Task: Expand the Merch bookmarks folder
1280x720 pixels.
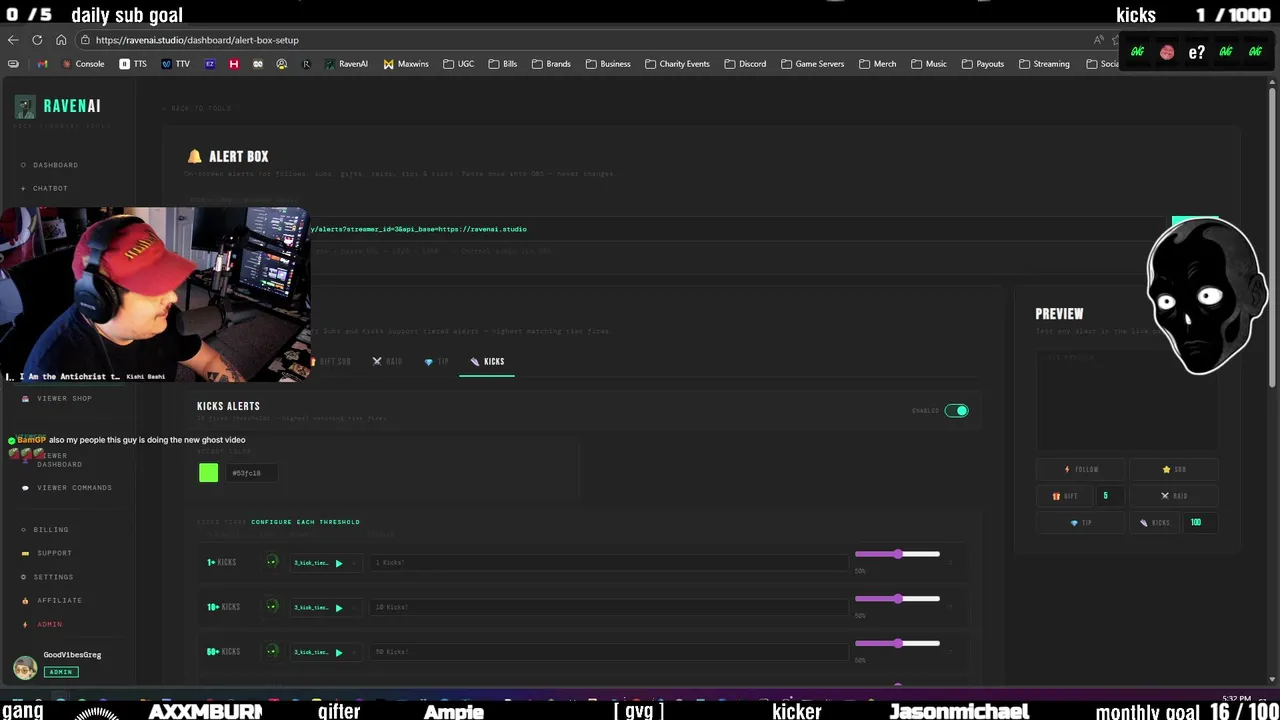Action: tap(877, 64)
